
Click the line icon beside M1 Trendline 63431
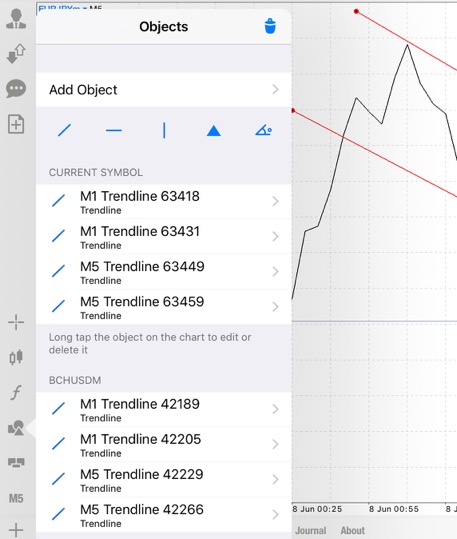(x=58, y=236)
